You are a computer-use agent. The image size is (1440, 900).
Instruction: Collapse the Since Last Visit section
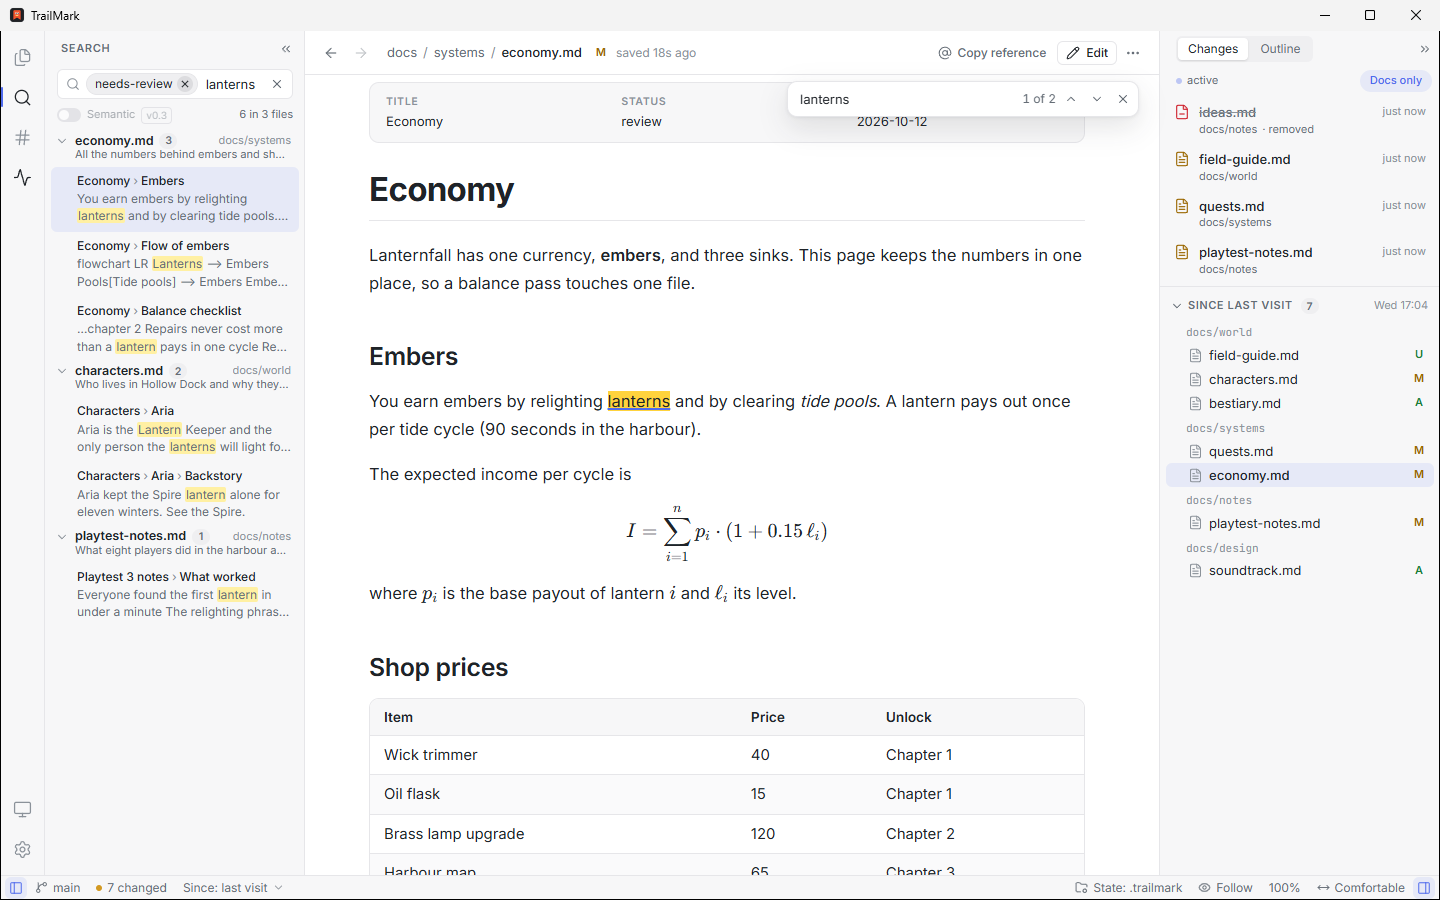point(1177,306)
